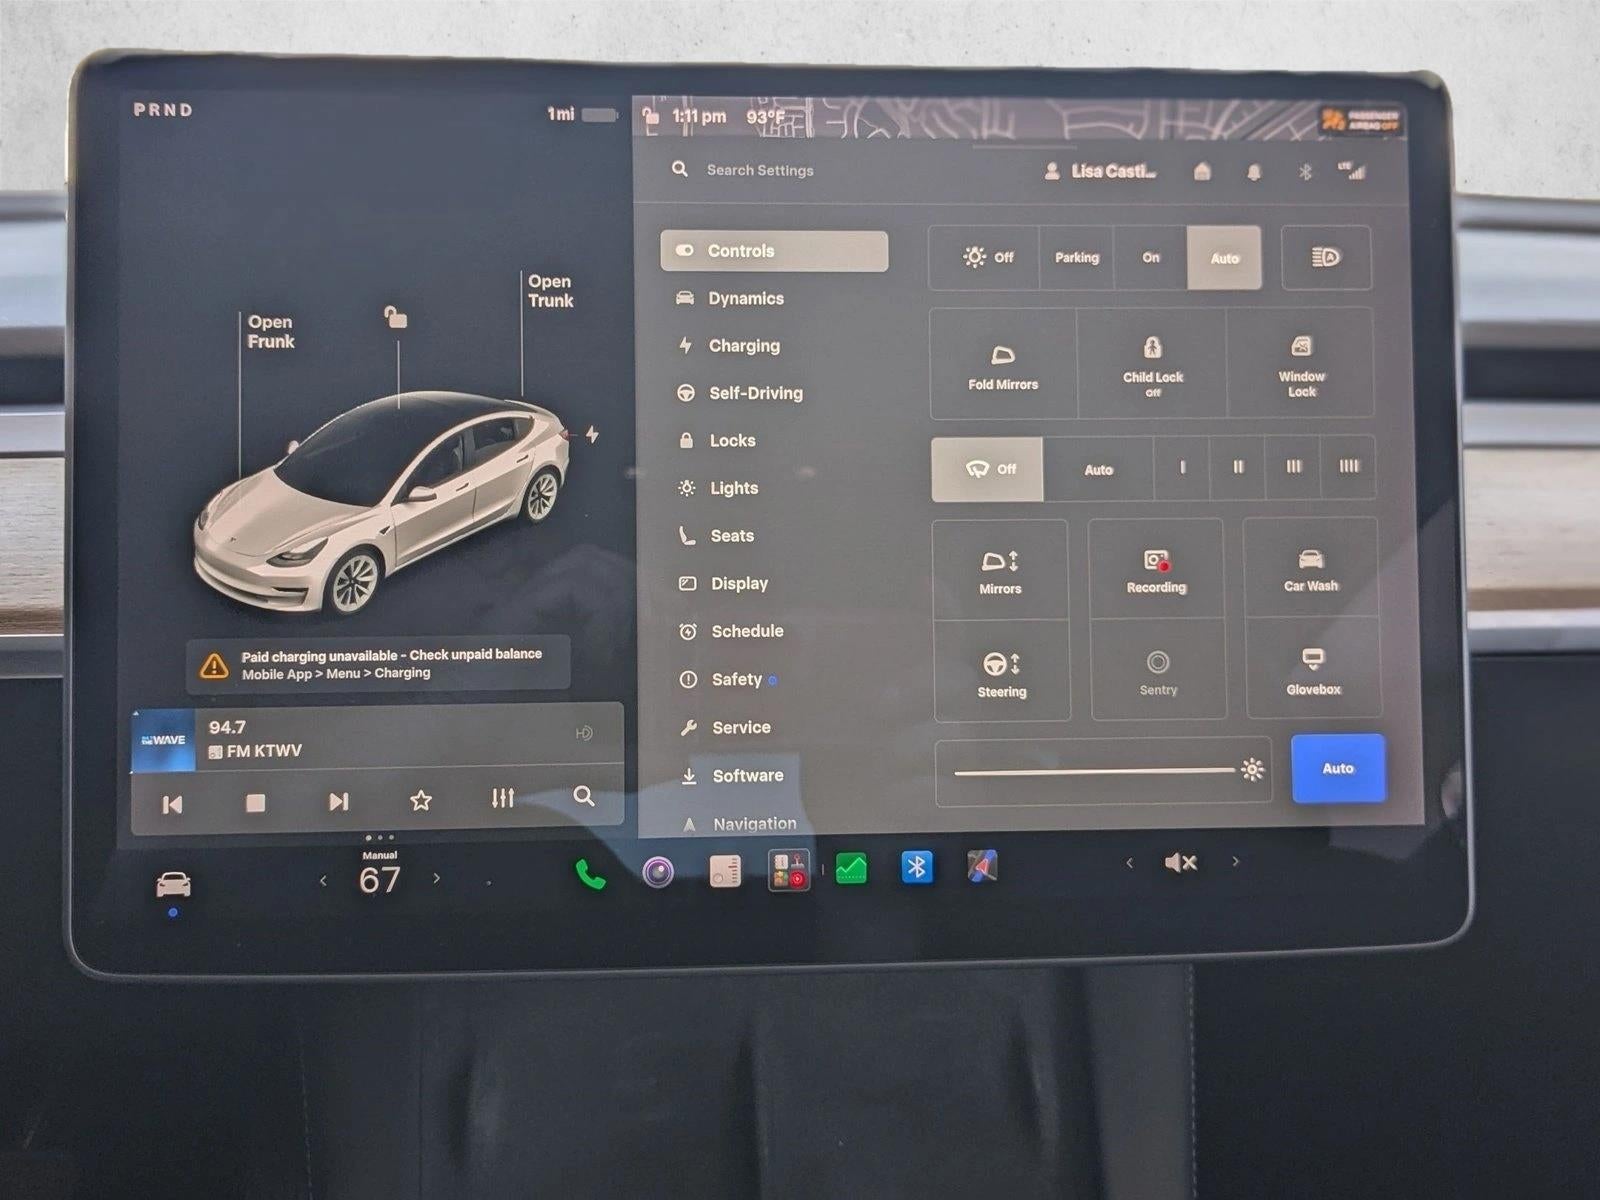Open Lisa Casti... driver profile menu

pos(1099,171)
